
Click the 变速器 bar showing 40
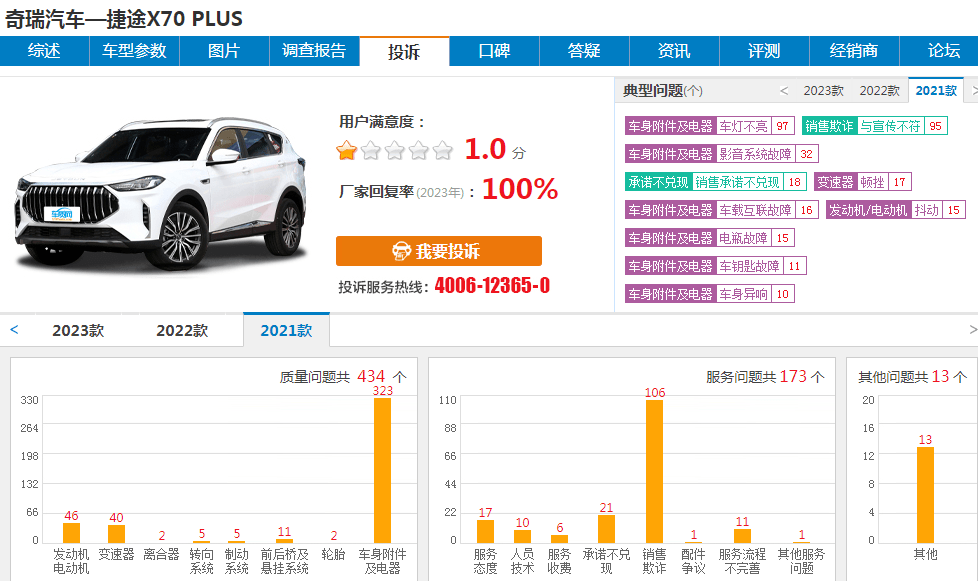[116, 534]
